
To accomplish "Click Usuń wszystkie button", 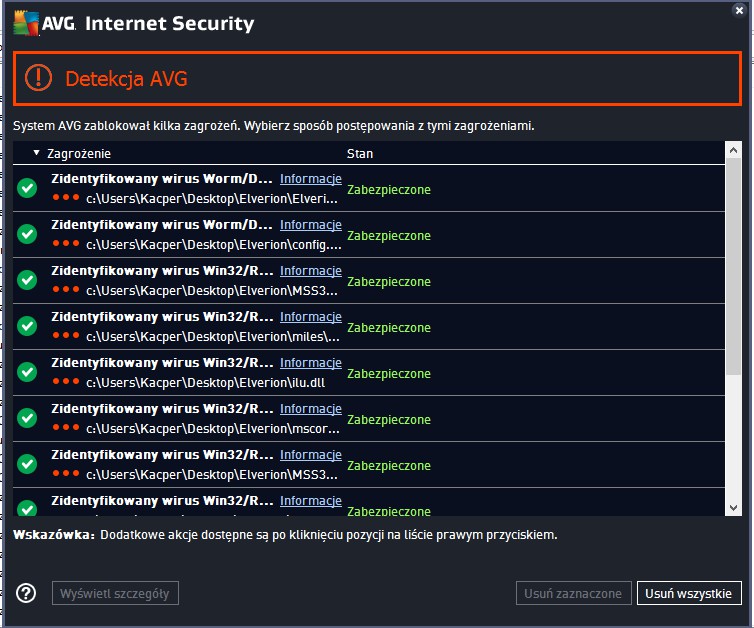I will 689,593.
